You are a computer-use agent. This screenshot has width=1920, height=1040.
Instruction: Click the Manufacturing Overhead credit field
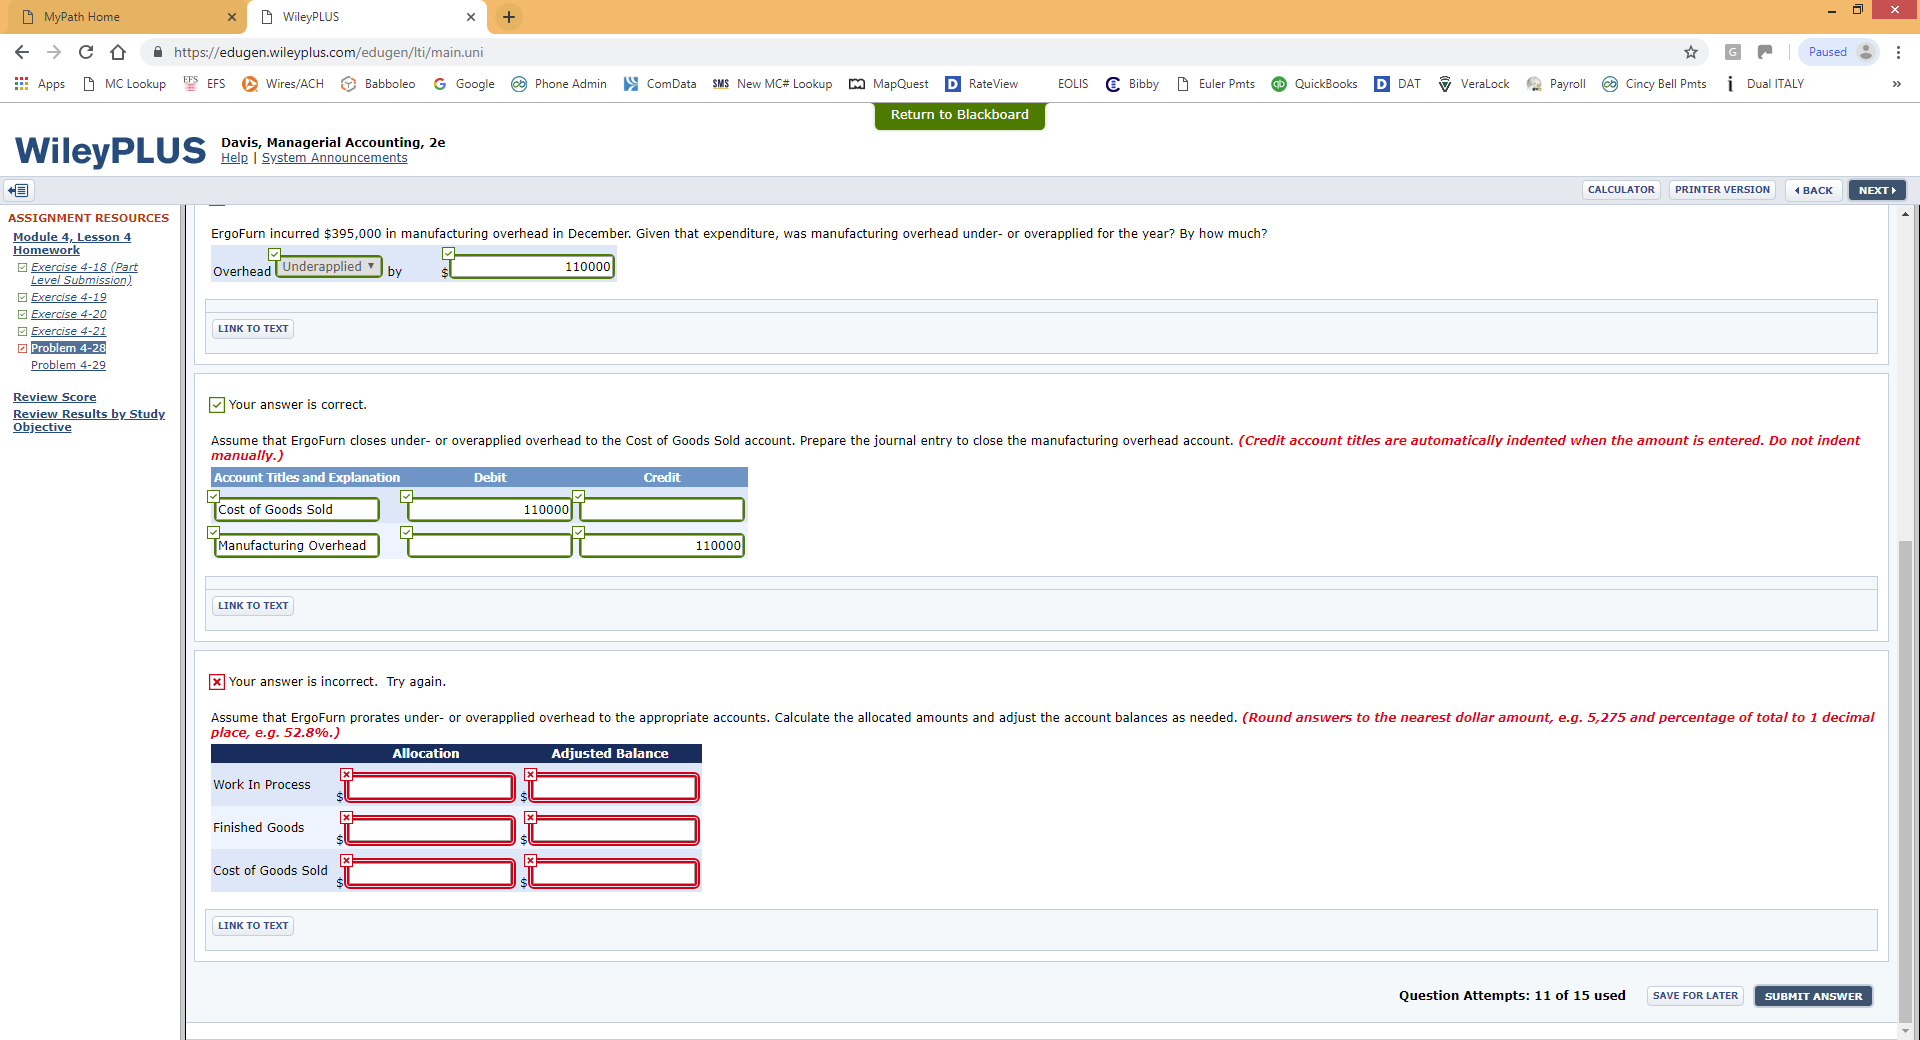[x=662, y=546]
